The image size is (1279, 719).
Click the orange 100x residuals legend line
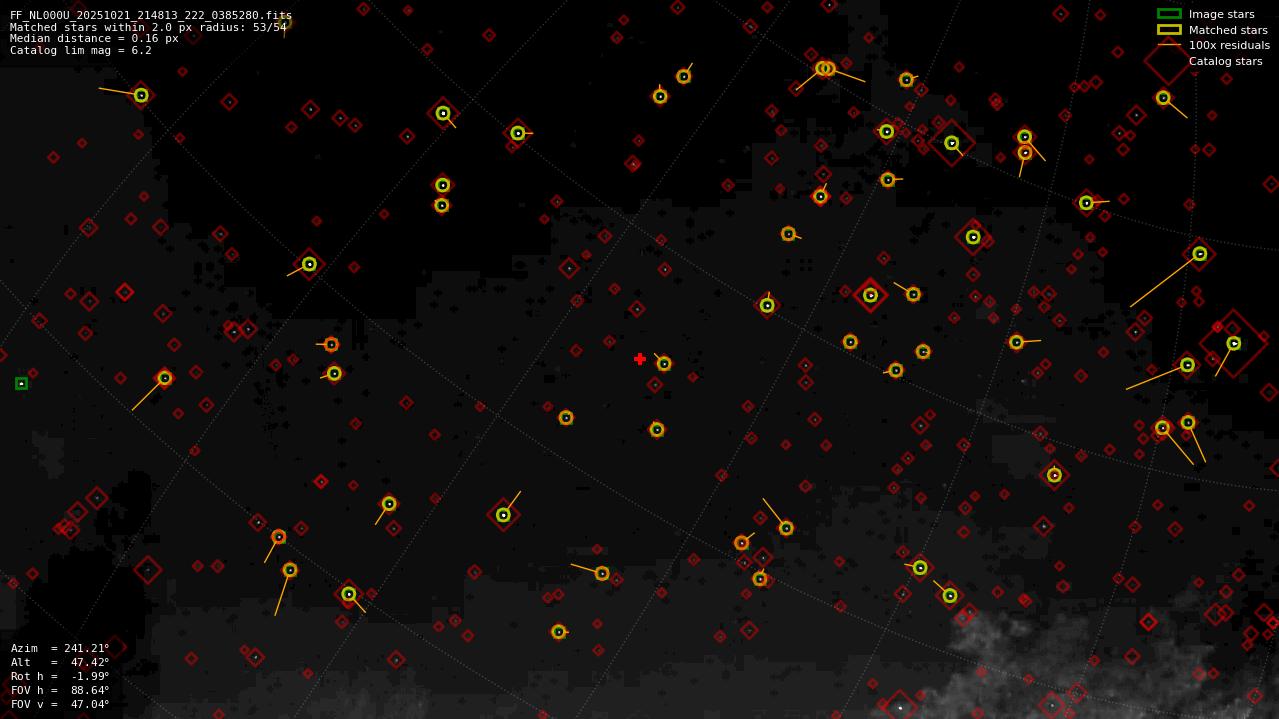tap(1169, 45)
